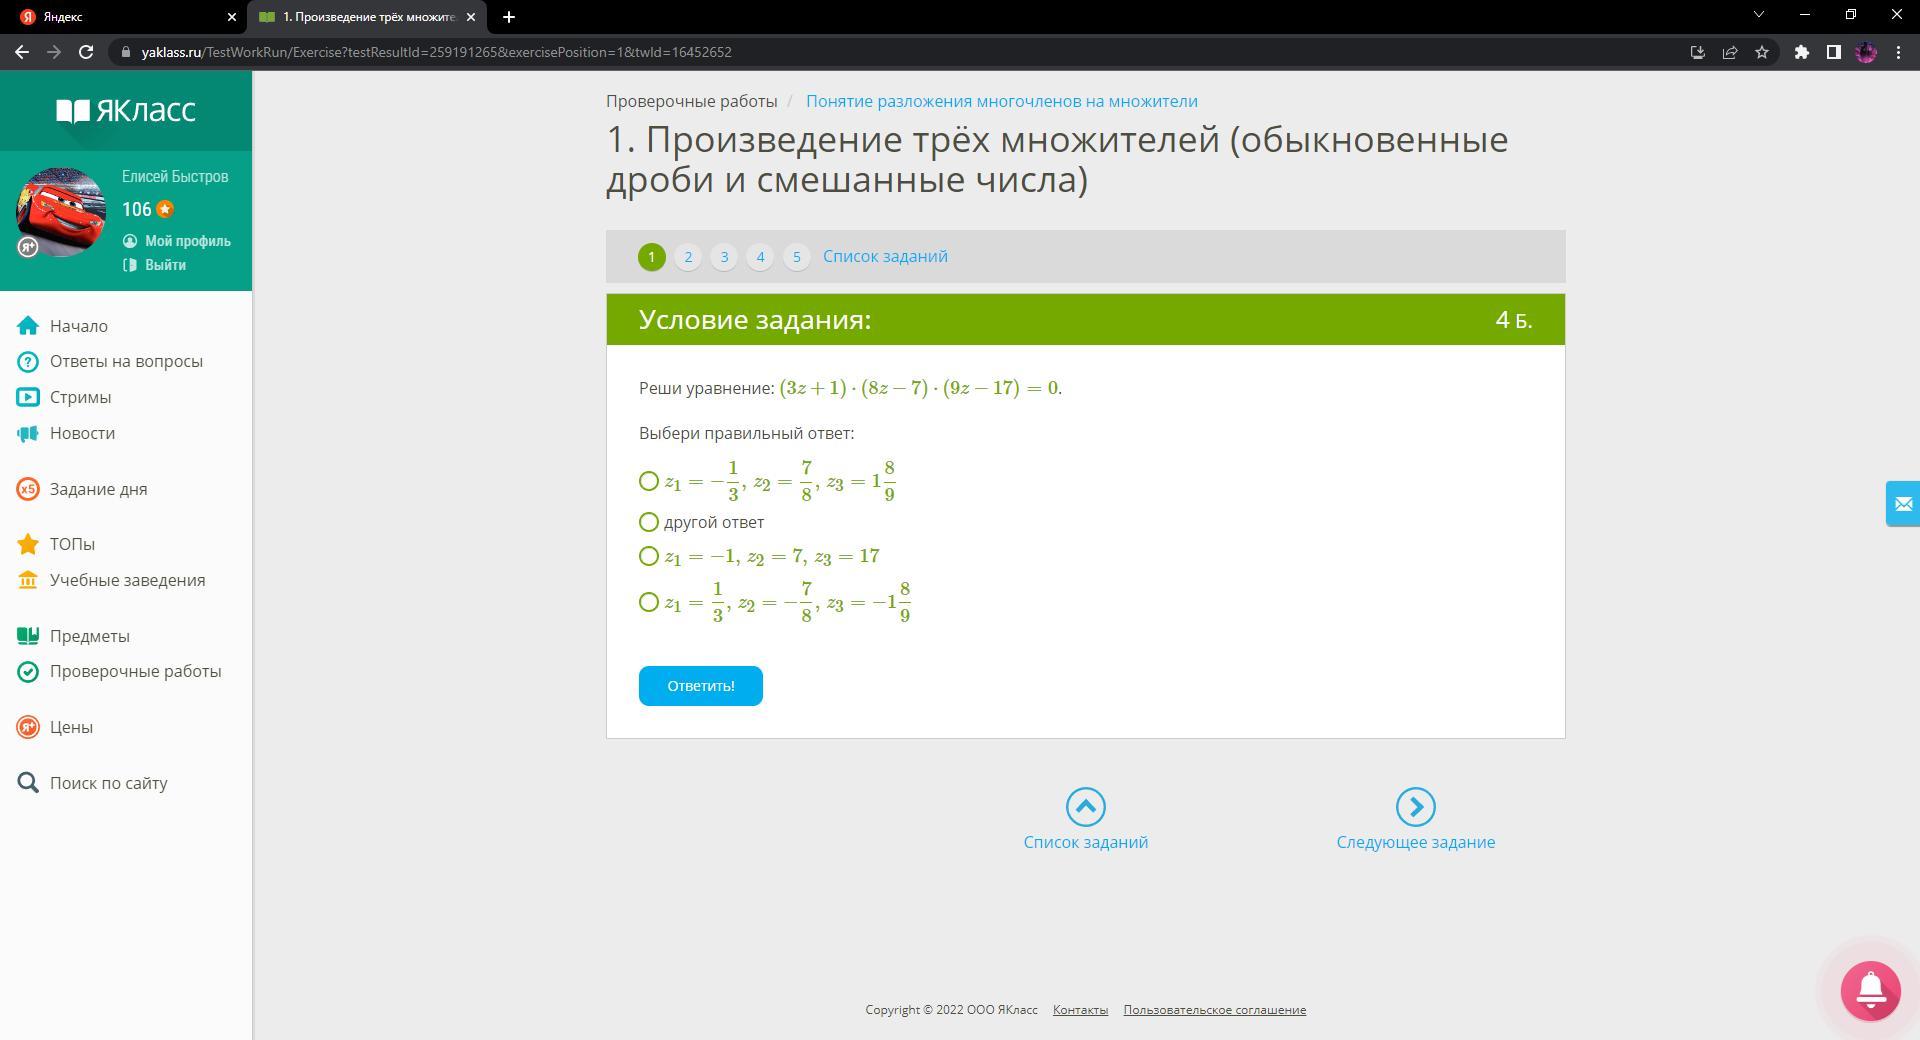Screen dimensions: 1920x1040
Task: Reload the page
Action: point(86,52)
